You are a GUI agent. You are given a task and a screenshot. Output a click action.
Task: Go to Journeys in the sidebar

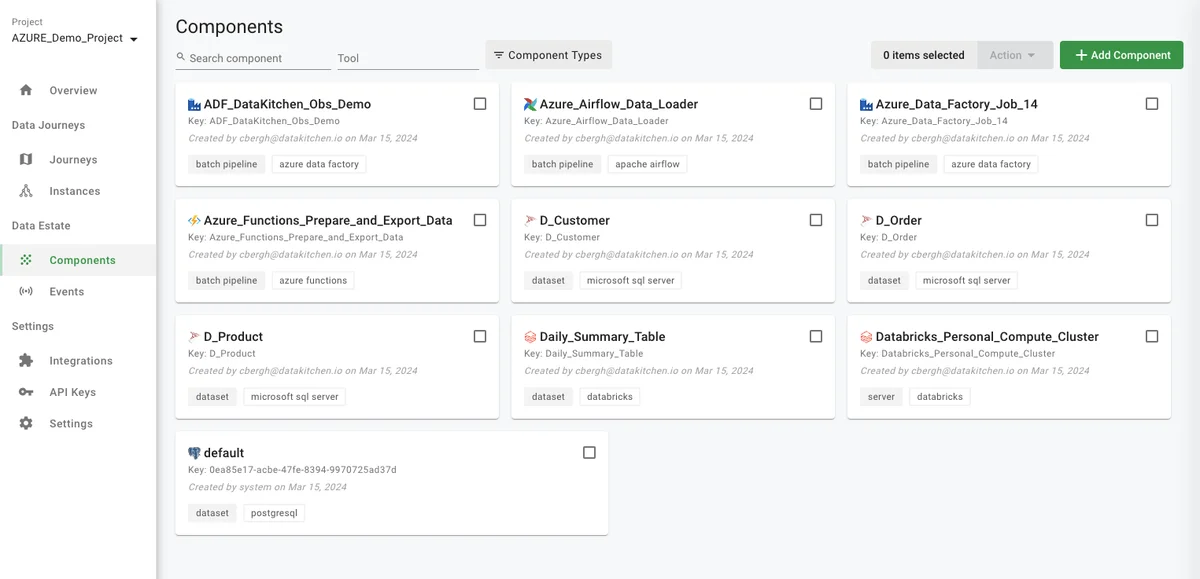tap(73, 160)
